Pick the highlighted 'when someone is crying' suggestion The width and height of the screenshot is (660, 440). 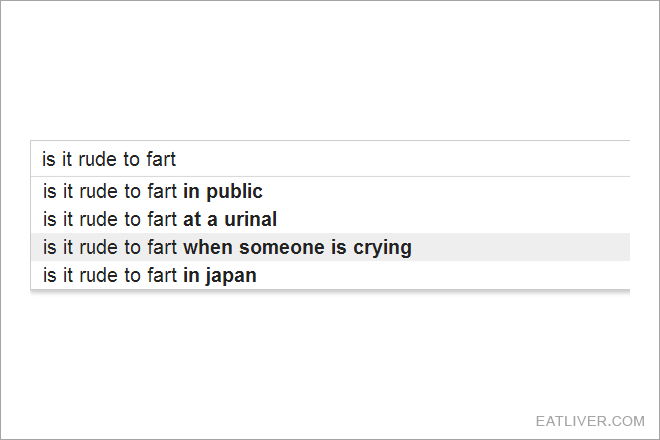click(330, 247)
